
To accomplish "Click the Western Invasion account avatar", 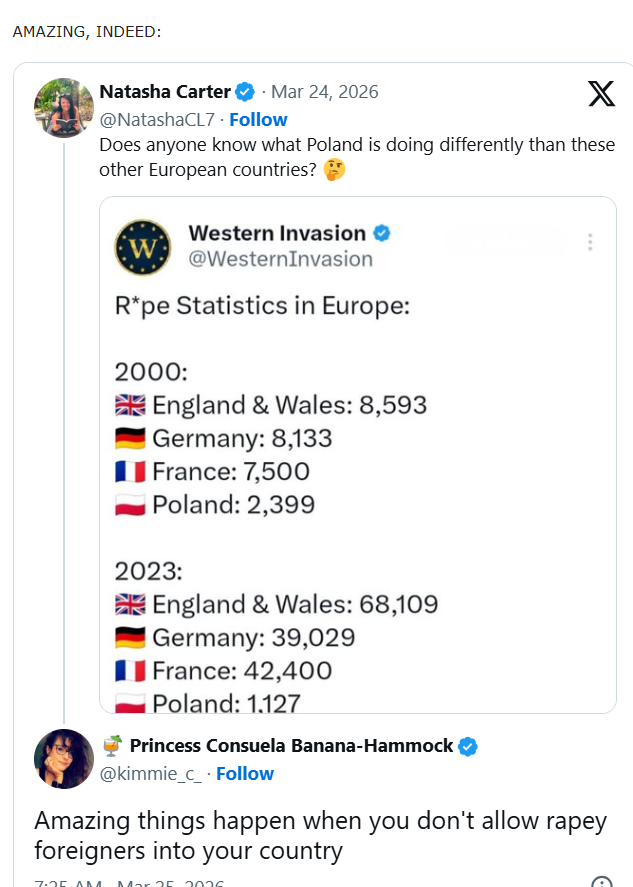I will [144, 247].
